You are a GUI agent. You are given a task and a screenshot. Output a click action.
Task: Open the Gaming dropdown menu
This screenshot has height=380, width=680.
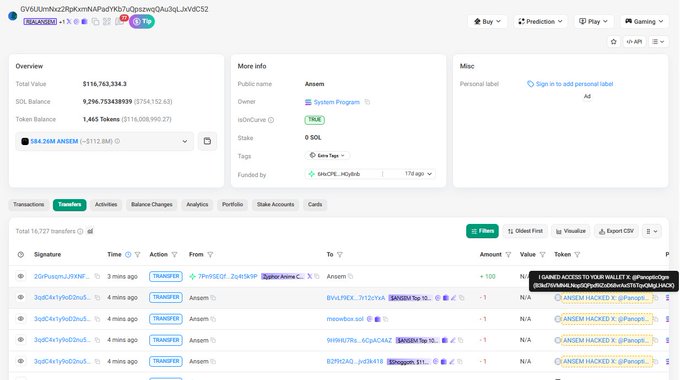pyautogui.click(x=644, y=21)
